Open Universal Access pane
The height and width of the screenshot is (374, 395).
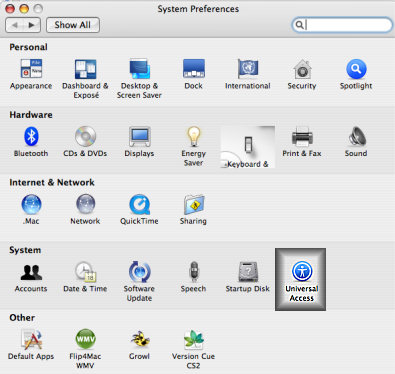[x=301, y=279]
